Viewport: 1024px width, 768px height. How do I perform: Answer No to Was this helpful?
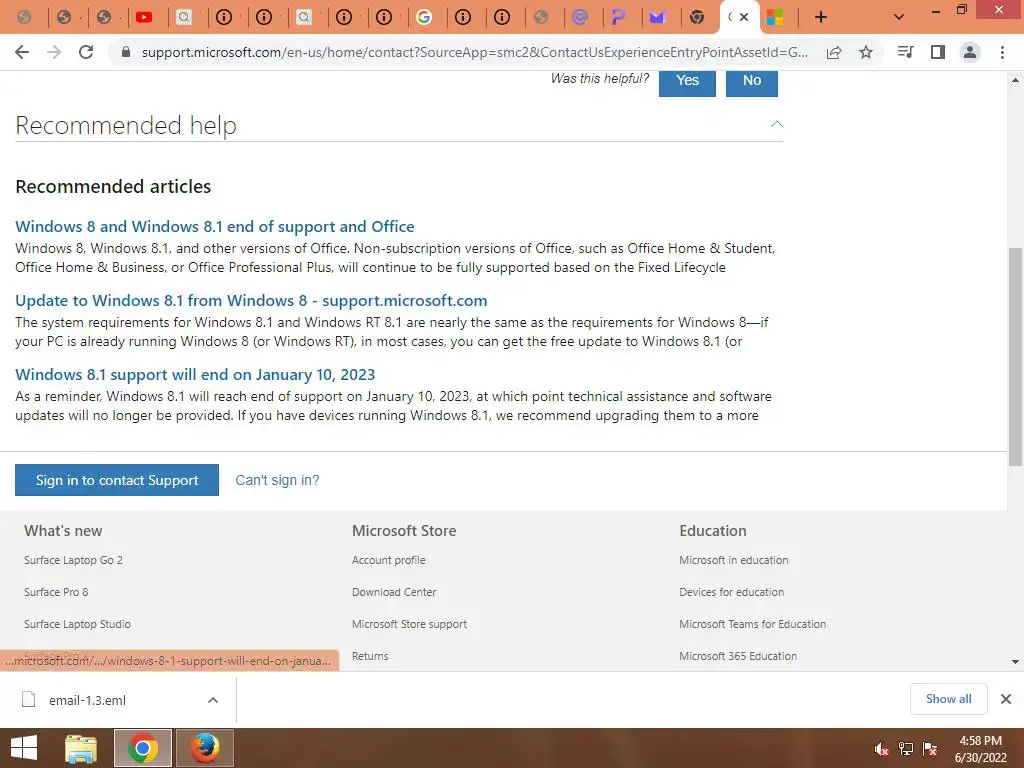tap(752, 82)
